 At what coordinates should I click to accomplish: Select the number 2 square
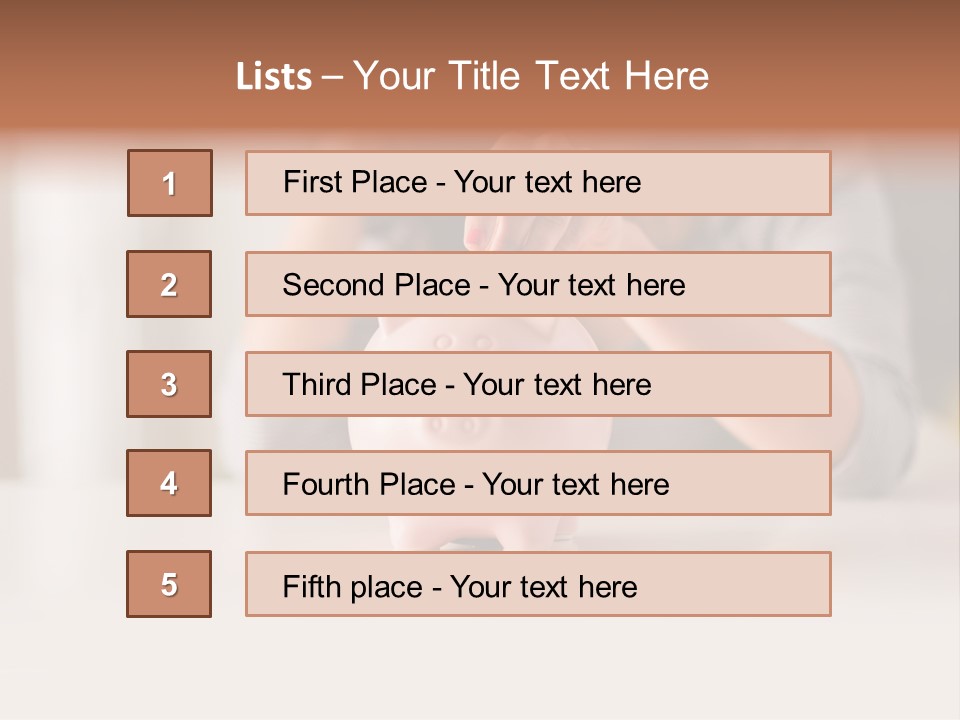pyautogui.click(x=169, y=284)
